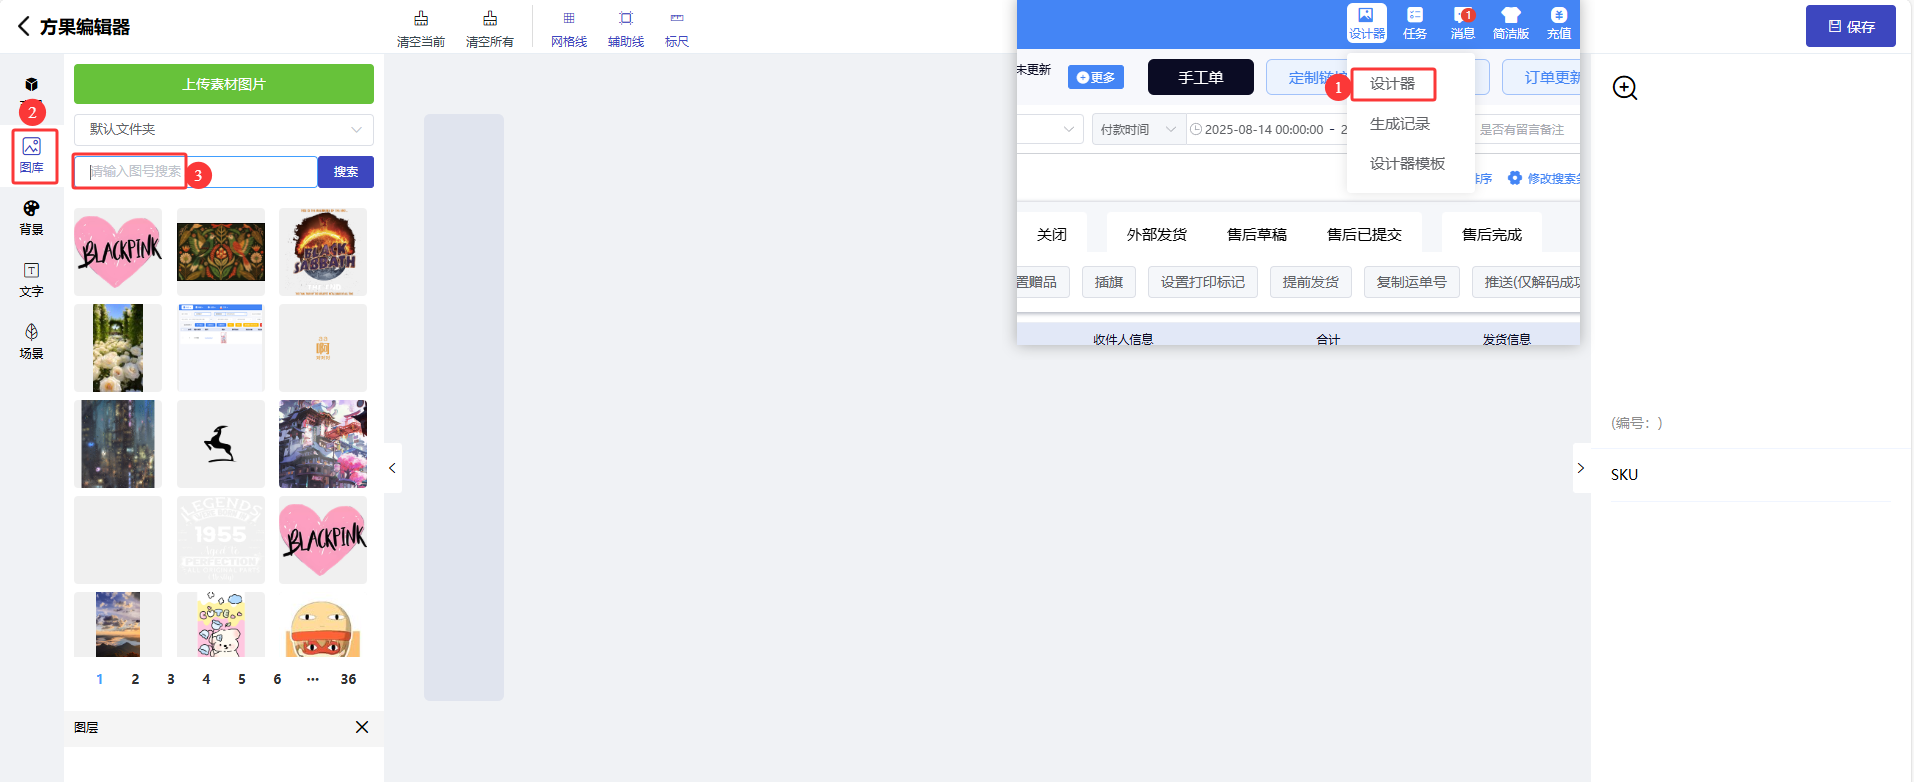
Task: Open the 付款时间 dropdown
Action: [x=1138, y=129]
